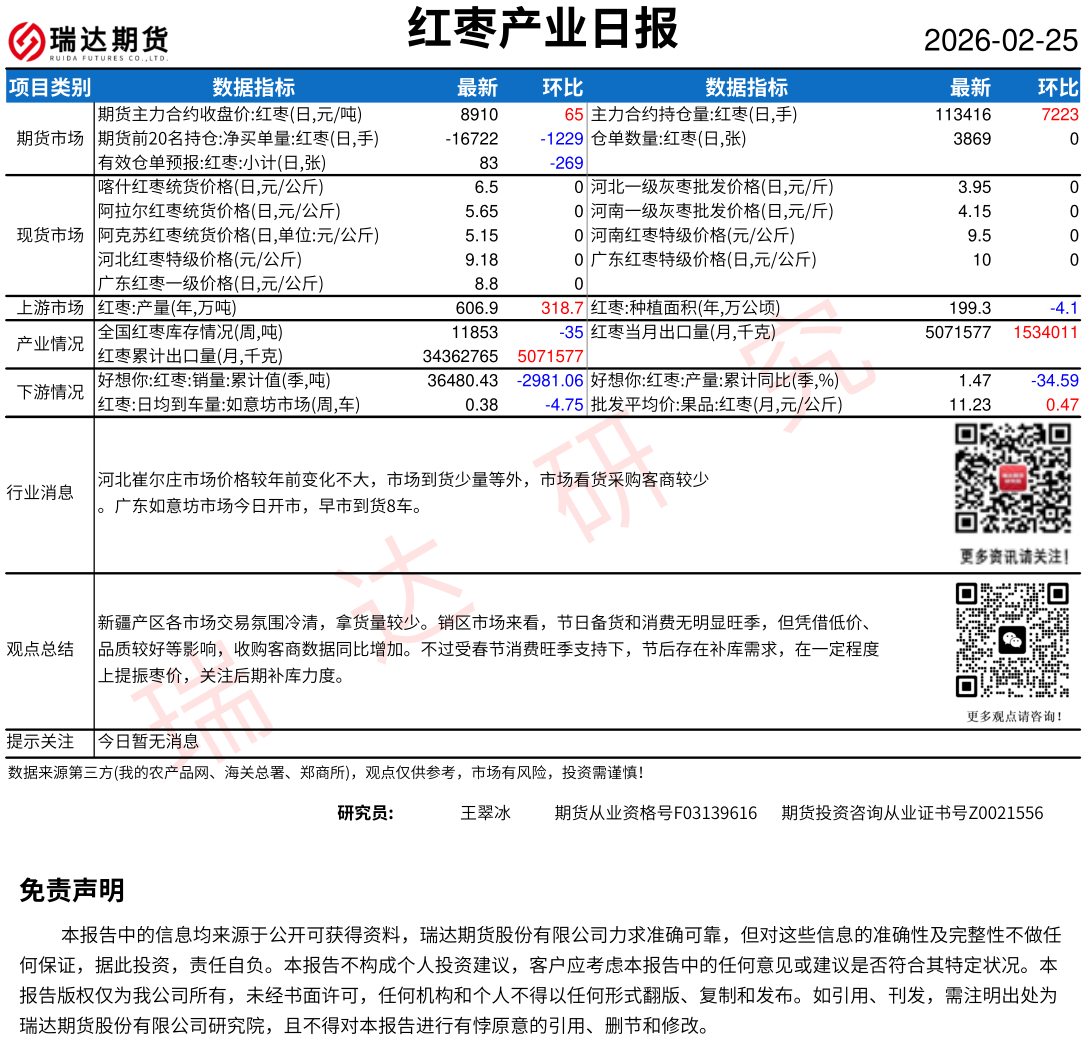Click the 现货市场 category label
Image resolution: width=1086 pixels, height=1039 pixels.
[x=49, y=235]
